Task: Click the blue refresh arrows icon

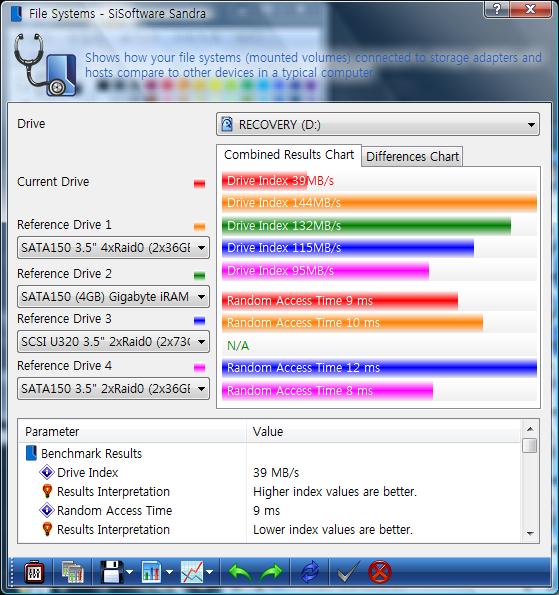Action: 309,572
